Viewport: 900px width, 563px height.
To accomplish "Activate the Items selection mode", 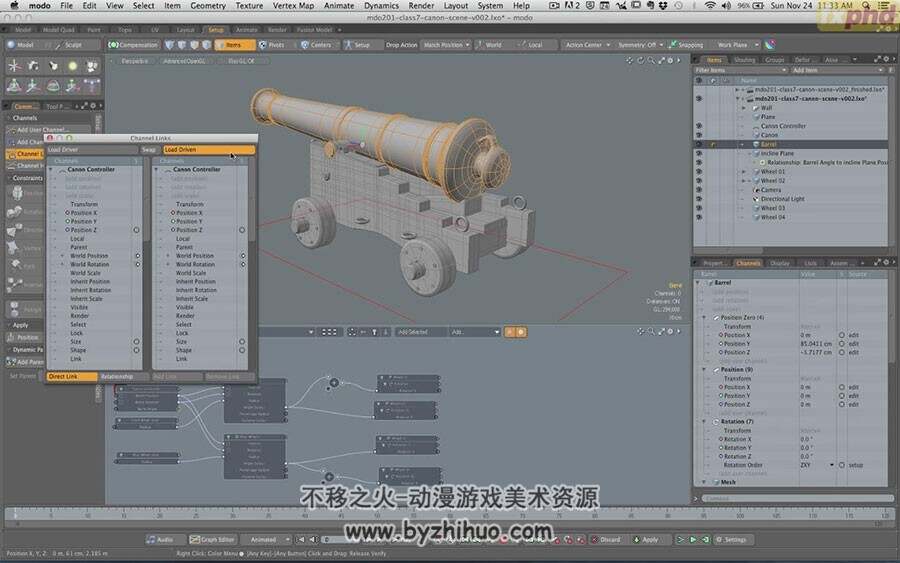I will point(234,45).
